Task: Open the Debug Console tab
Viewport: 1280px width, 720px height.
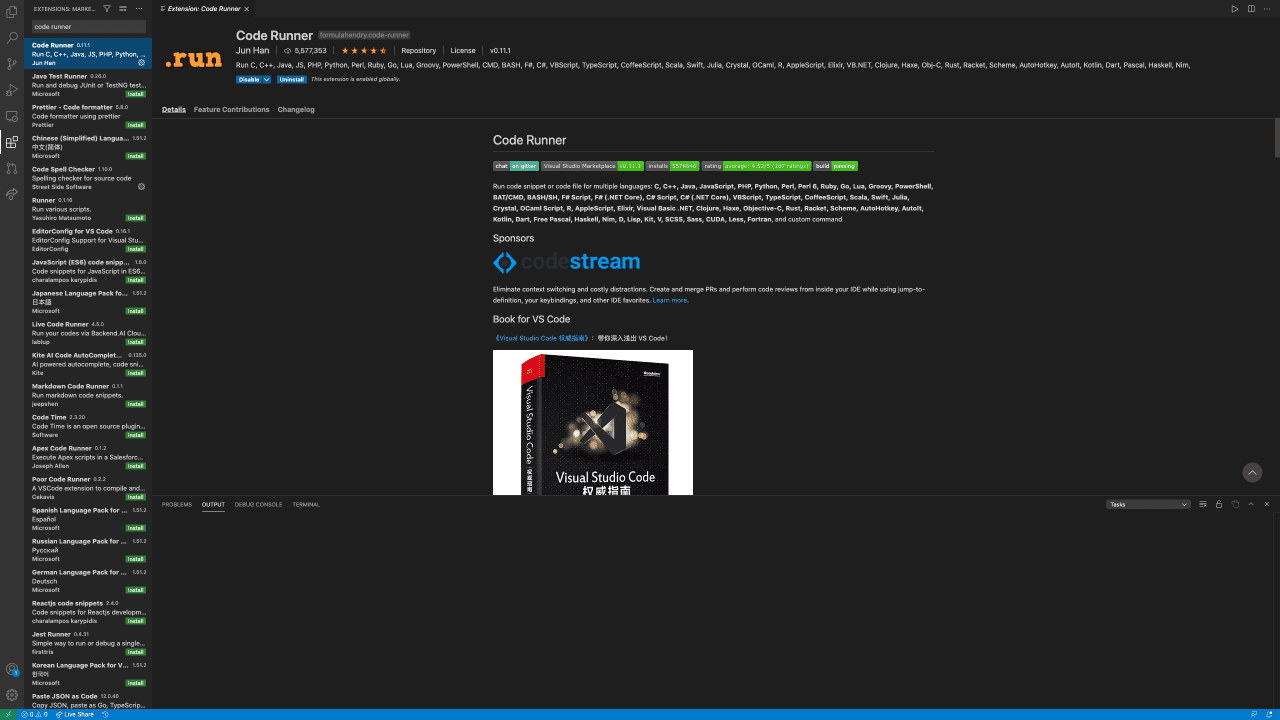Action: (x=258, y=504)
